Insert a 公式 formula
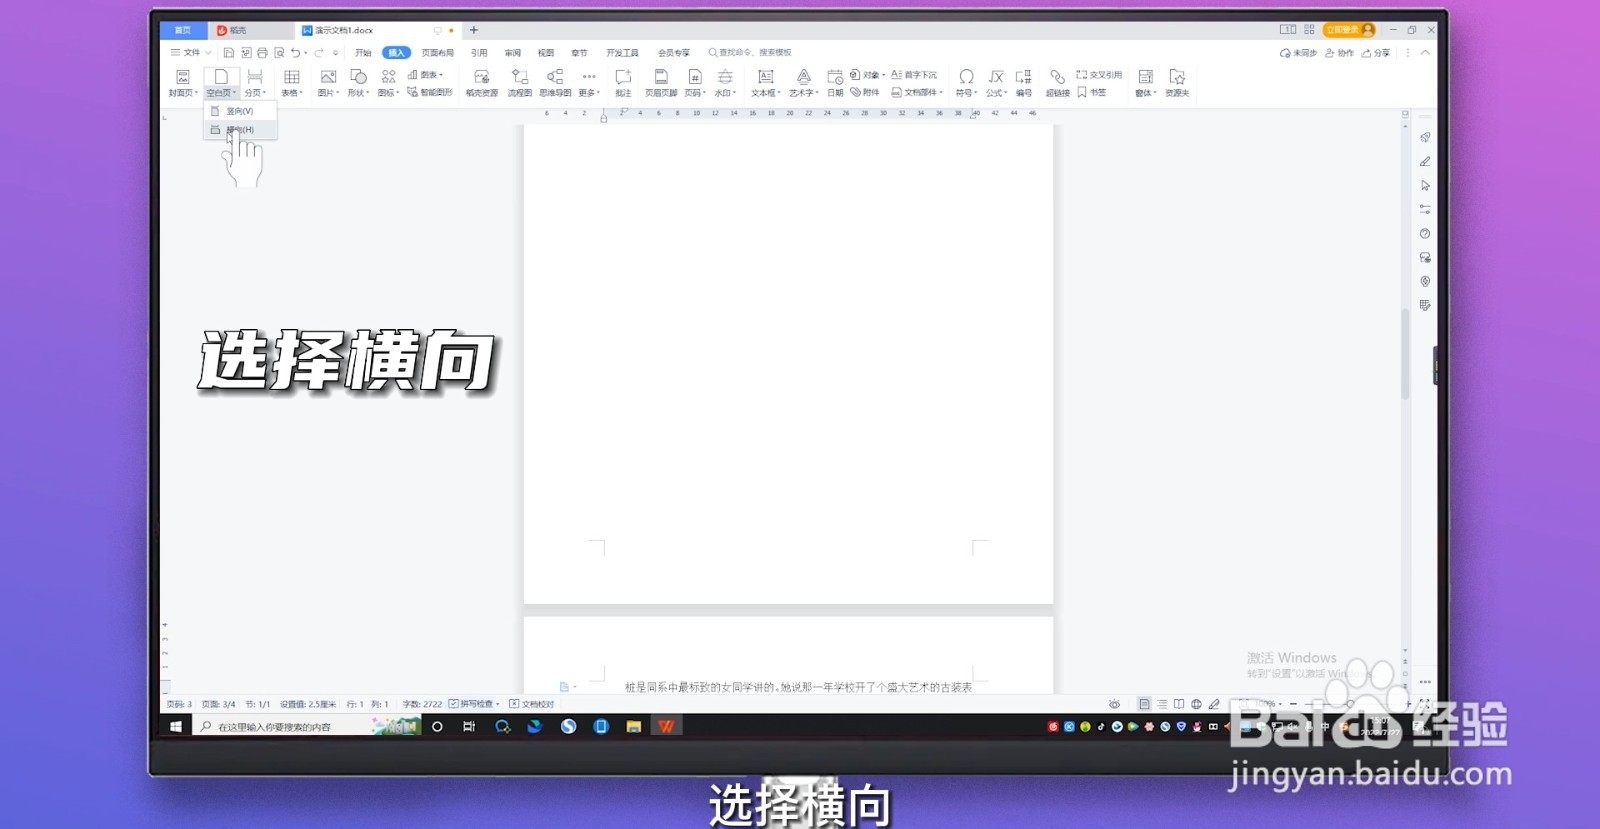1600x829 pixels. pos(996,83)
